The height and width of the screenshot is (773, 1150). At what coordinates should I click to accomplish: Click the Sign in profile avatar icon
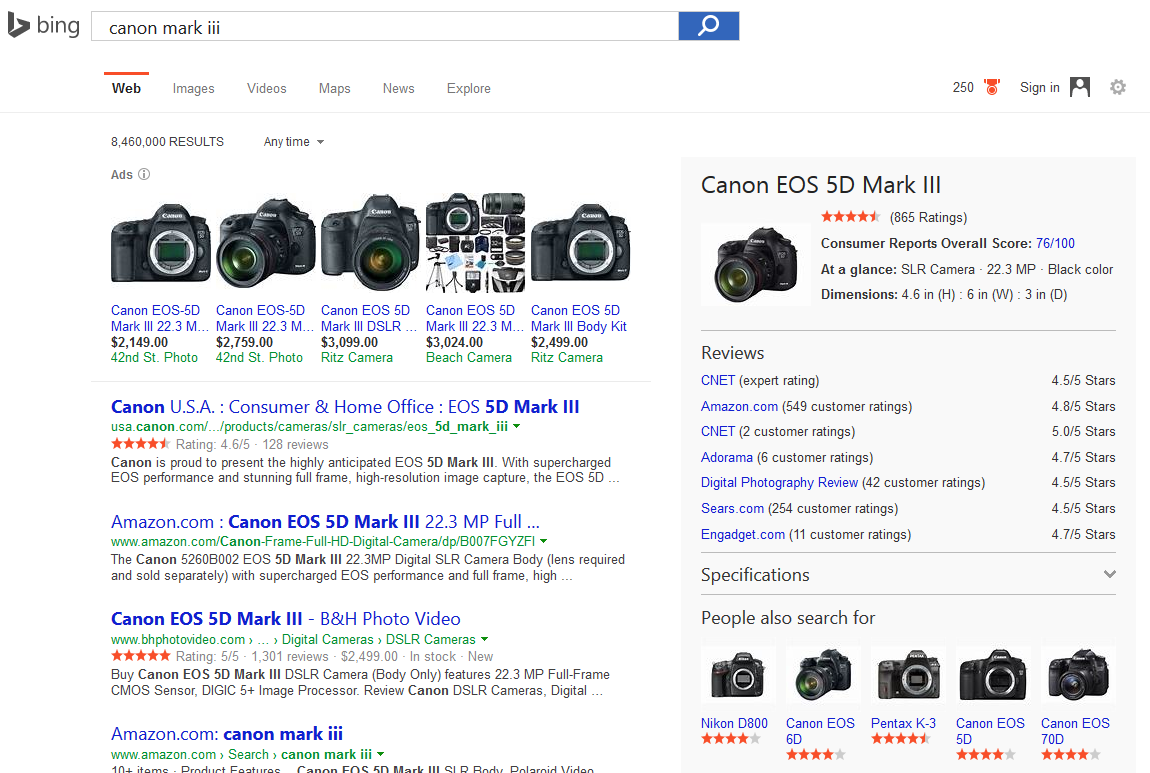coord(1080,87)
